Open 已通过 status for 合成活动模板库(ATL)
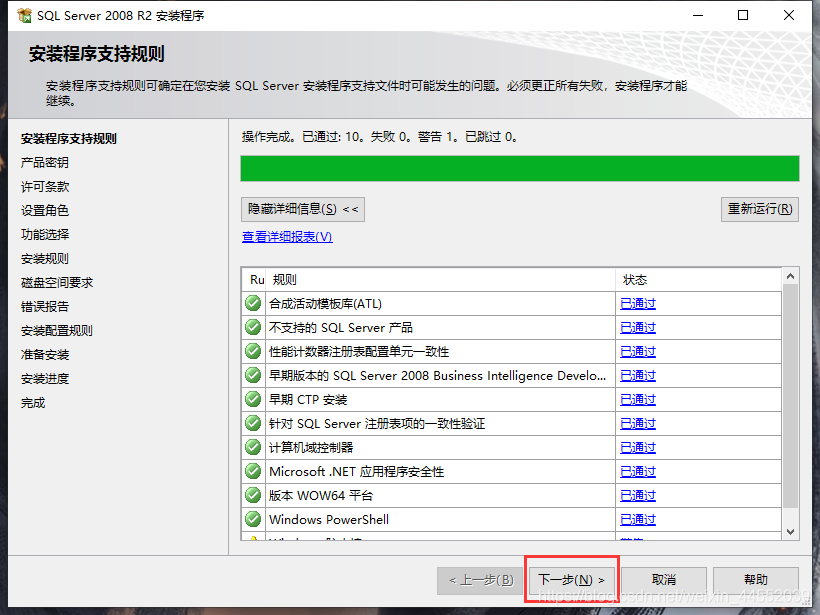 [x=637, y=304]
